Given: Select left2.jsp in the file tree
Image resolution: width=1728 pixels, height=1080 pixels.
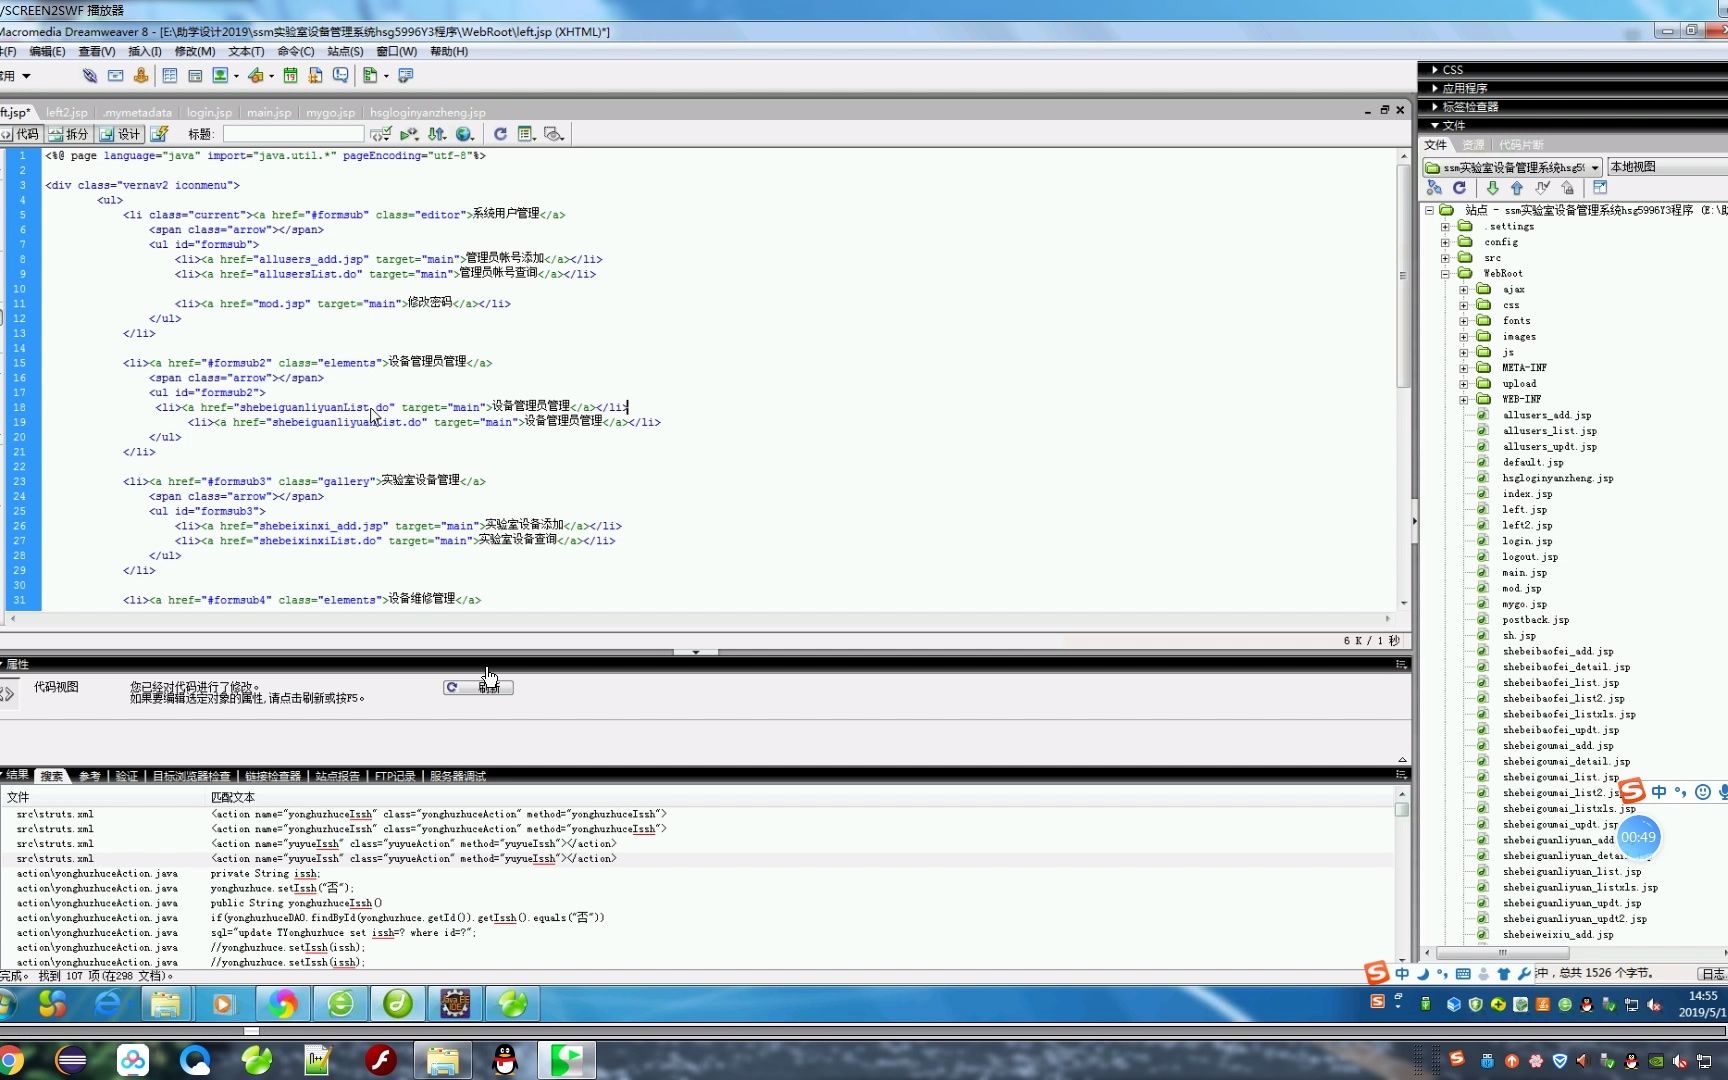Looking at the screenshot, I should coord(1527,525).
